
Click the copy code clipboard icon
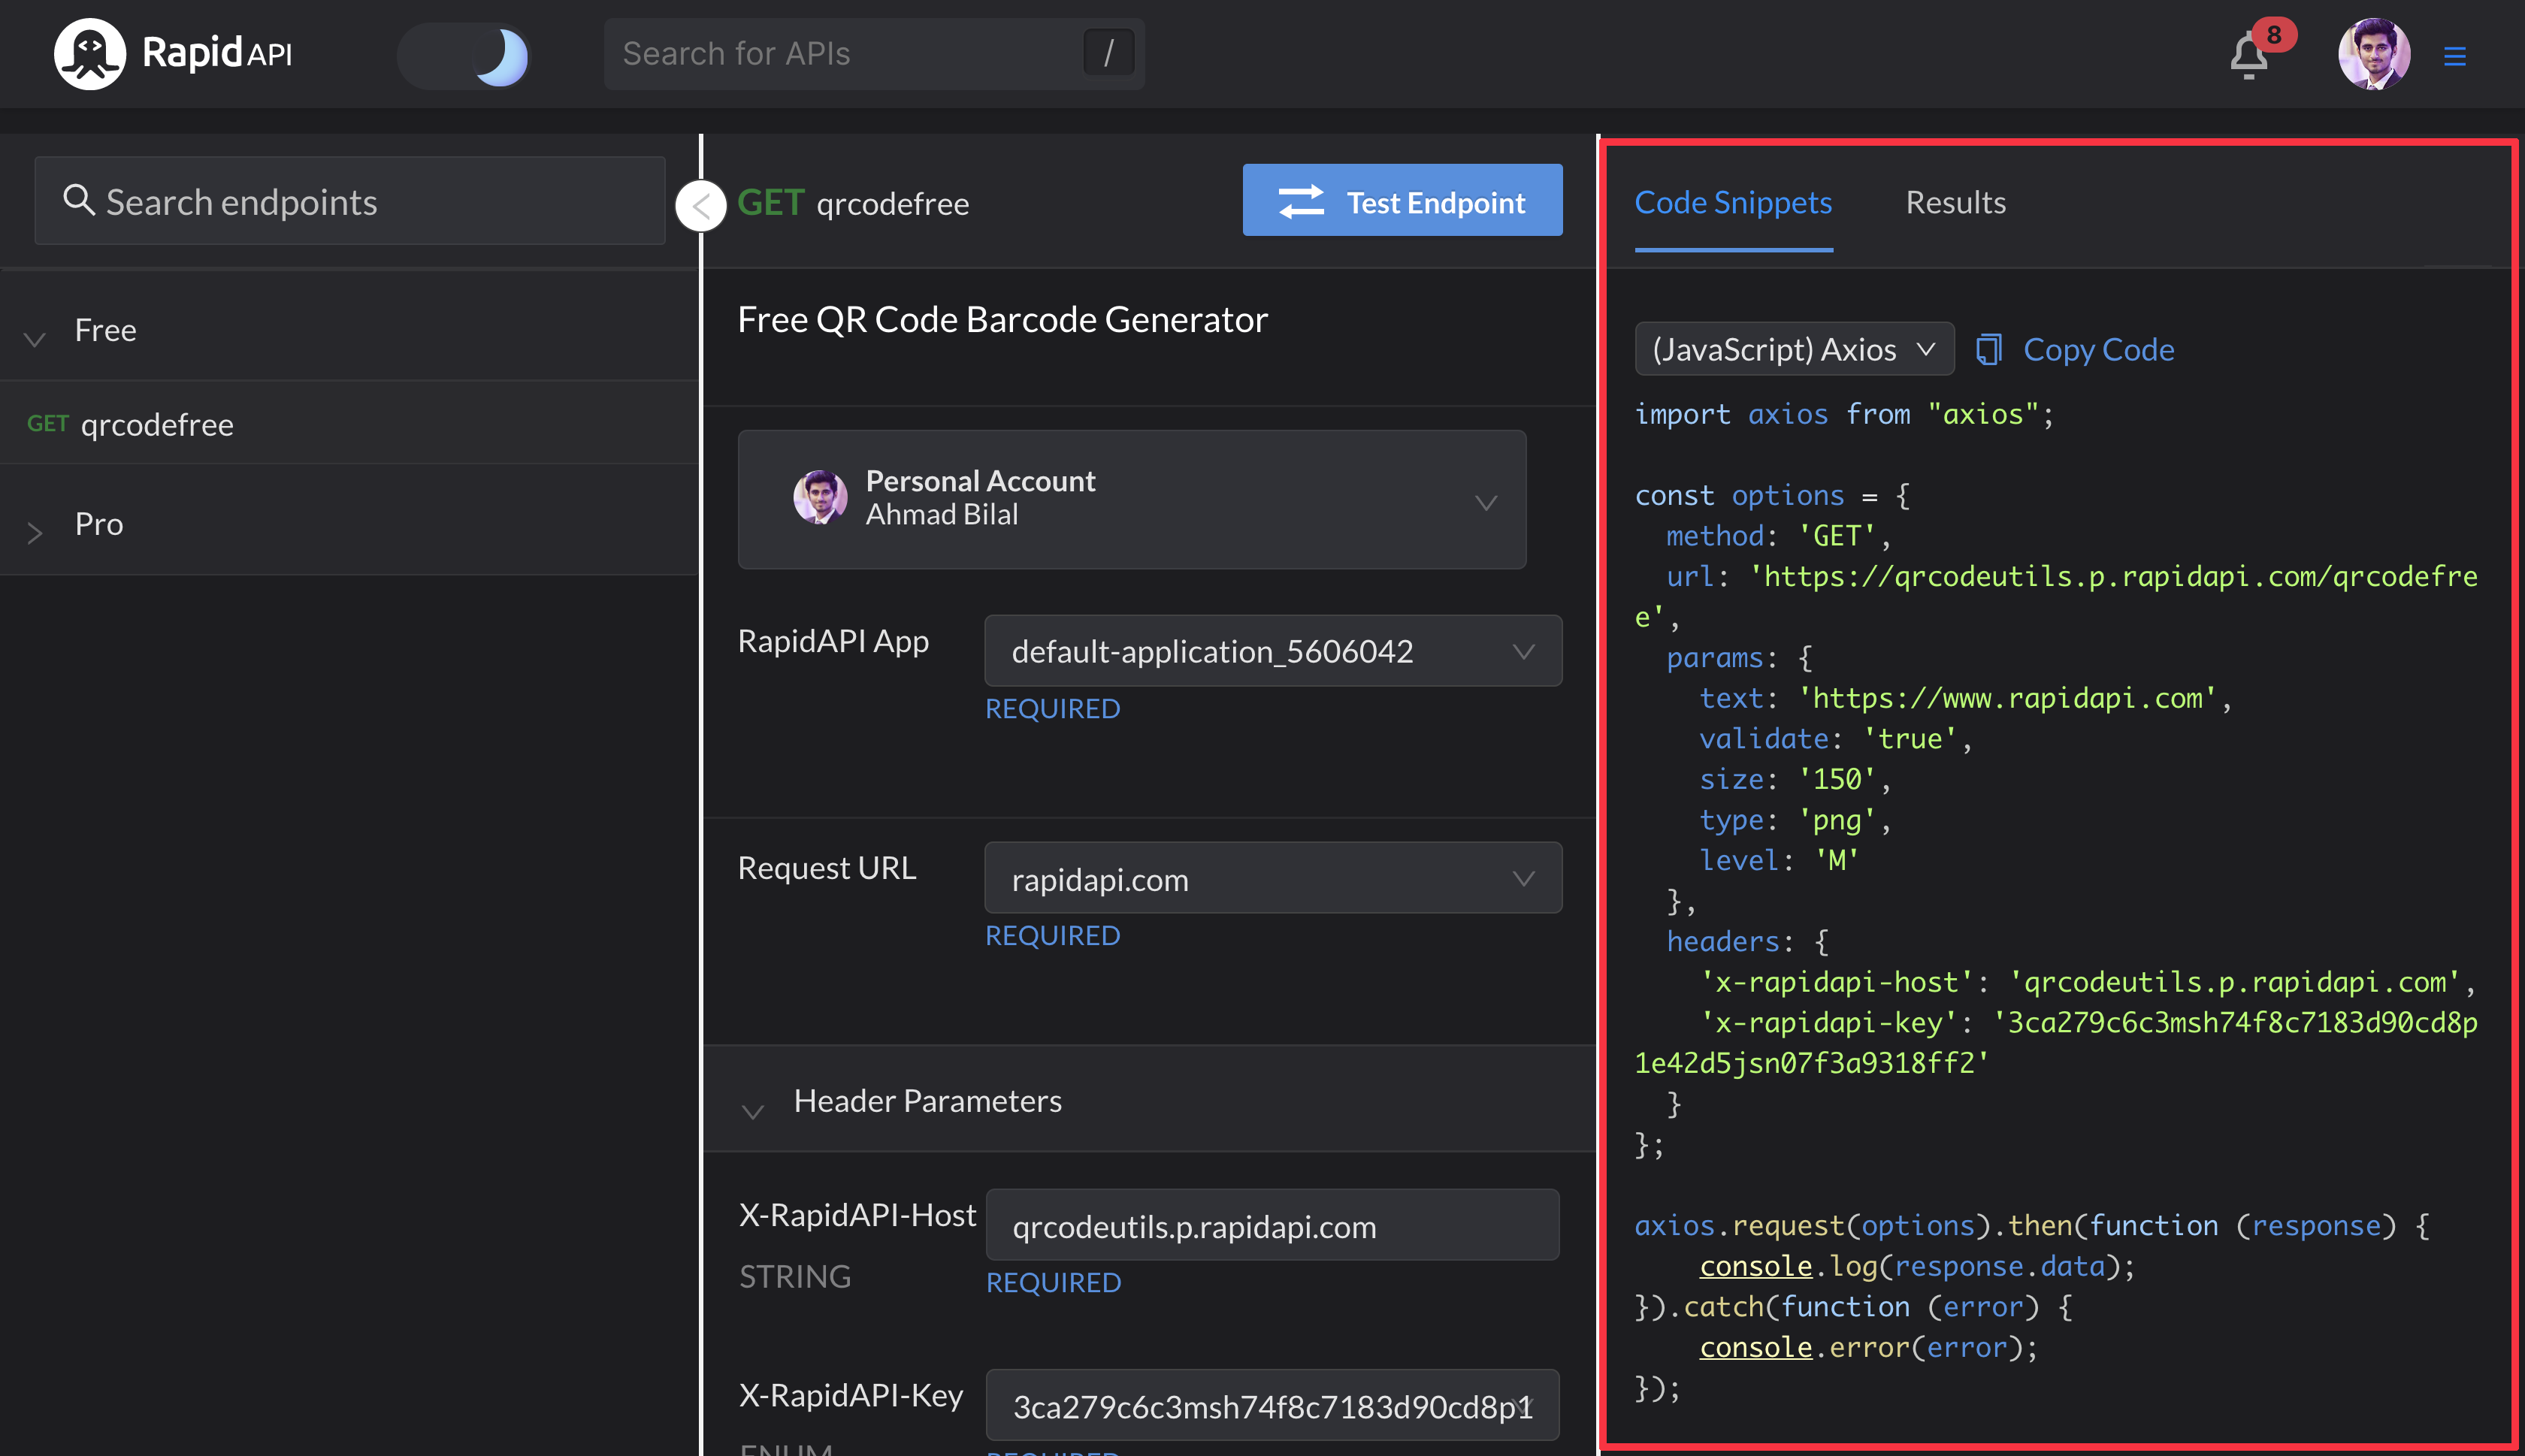click(x=1988, y=350)
